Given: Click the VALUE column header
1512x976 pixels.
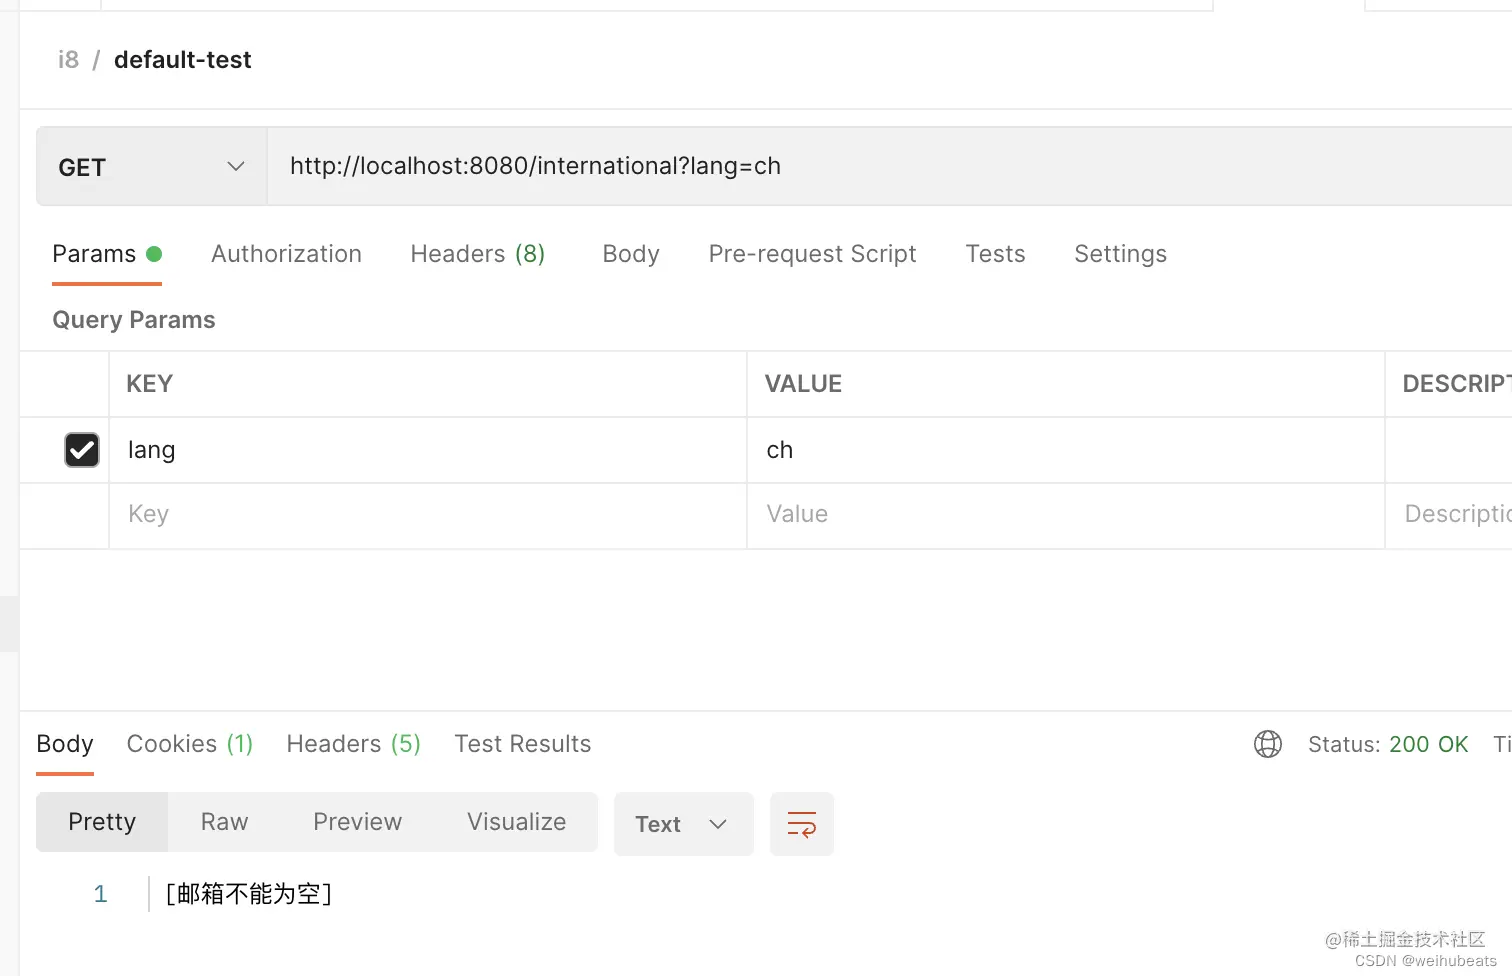Looking at the screenshot, I should (803, 384).
